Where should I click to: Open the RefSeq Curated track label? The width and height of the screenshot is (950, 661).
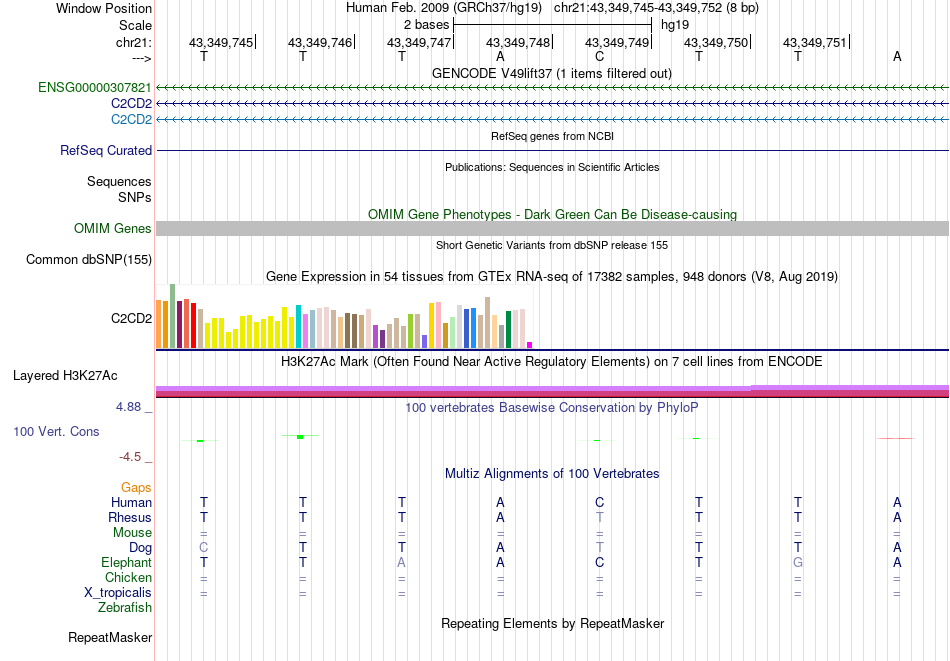tap(106, 150)
